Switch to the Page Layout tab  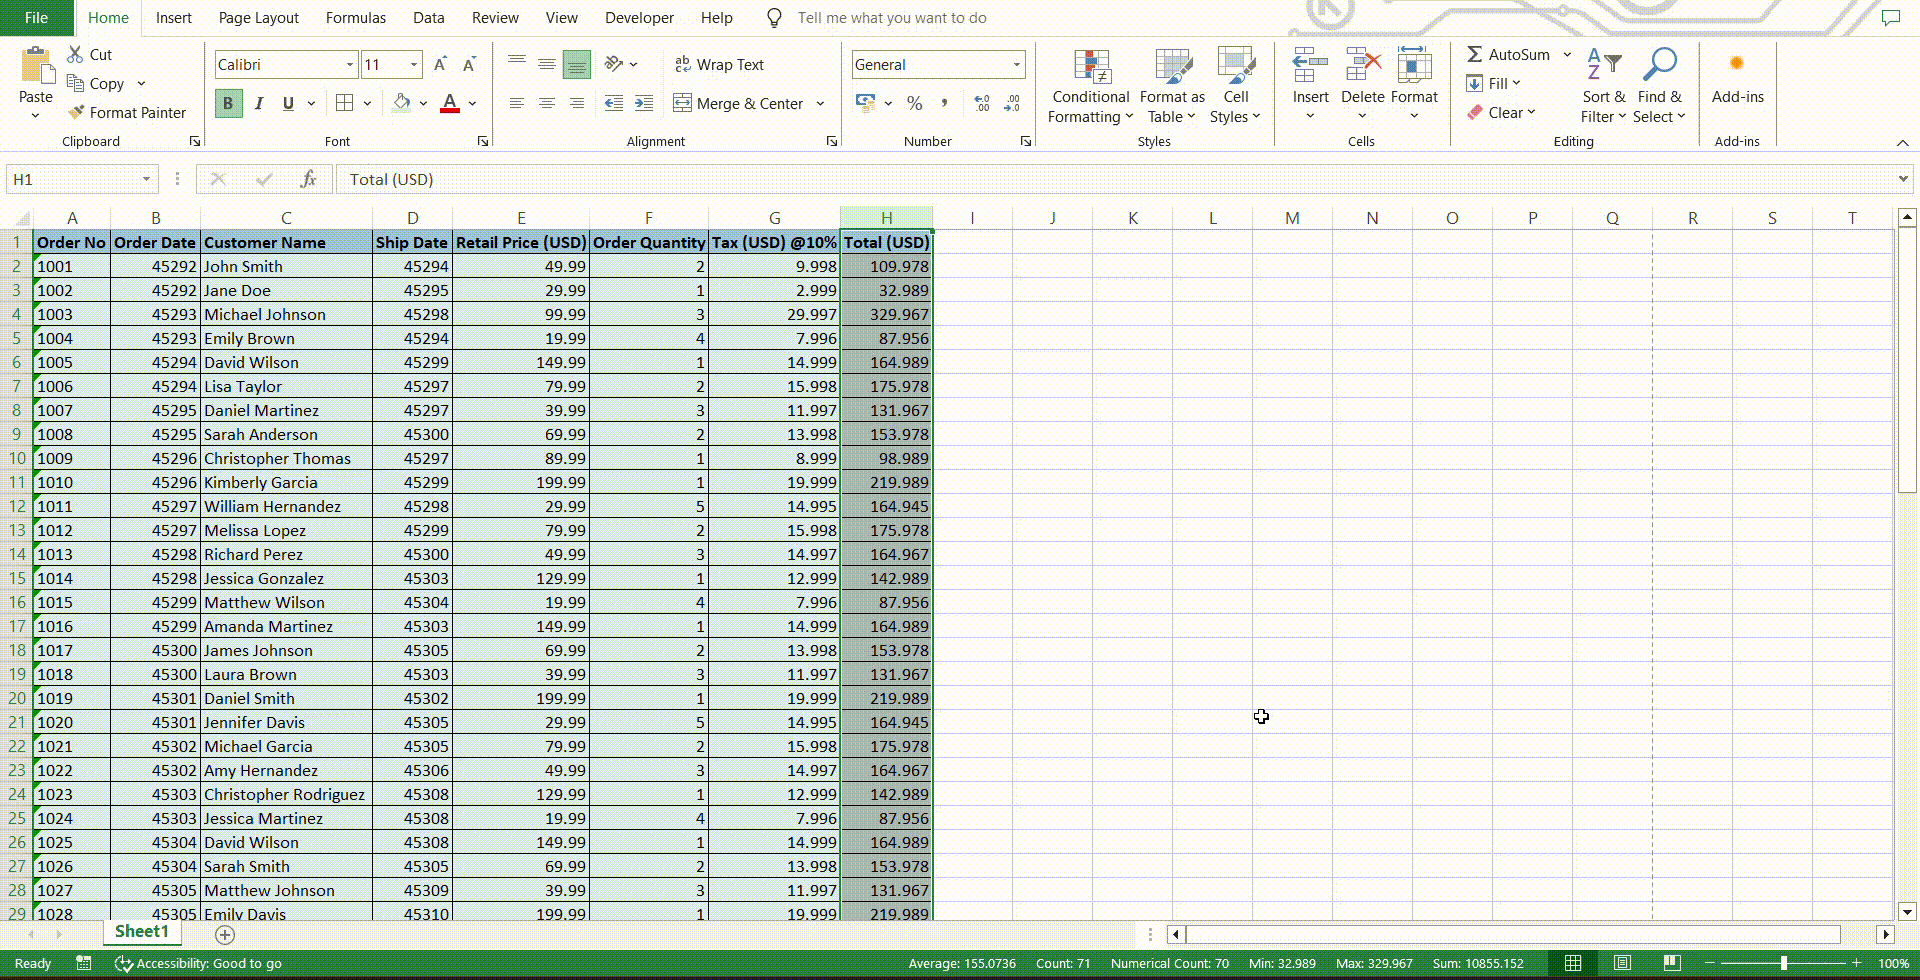coord(258,18)
